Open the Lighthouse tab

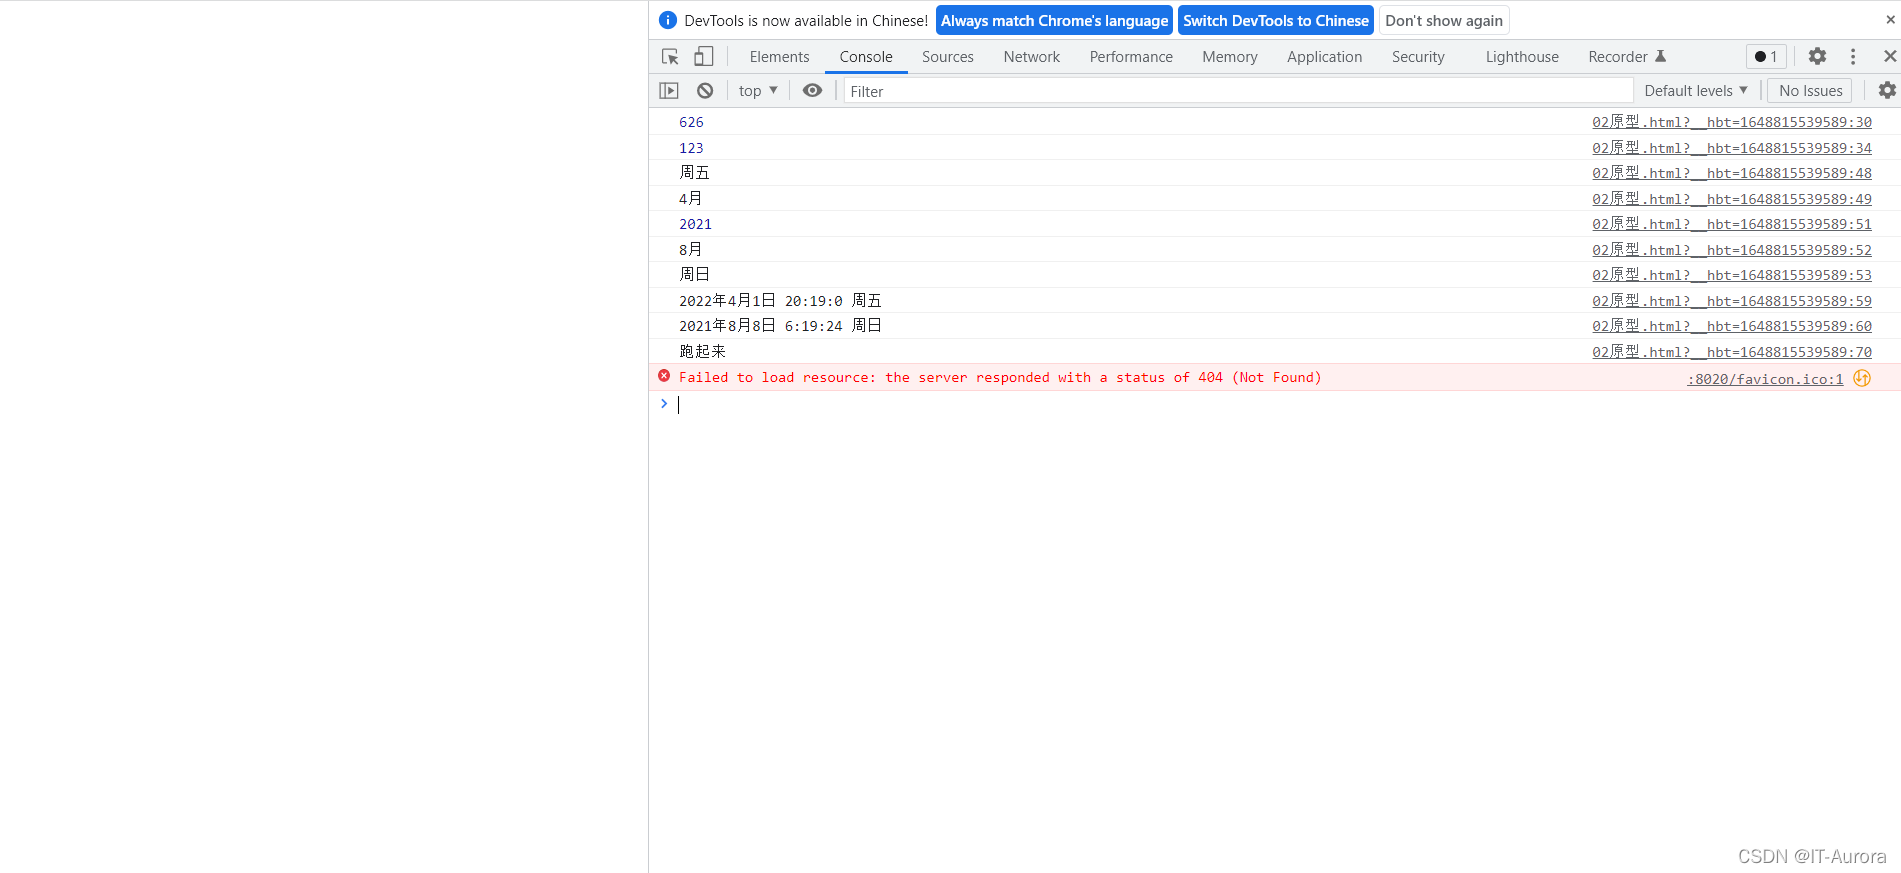click(x=1522, y=57)
